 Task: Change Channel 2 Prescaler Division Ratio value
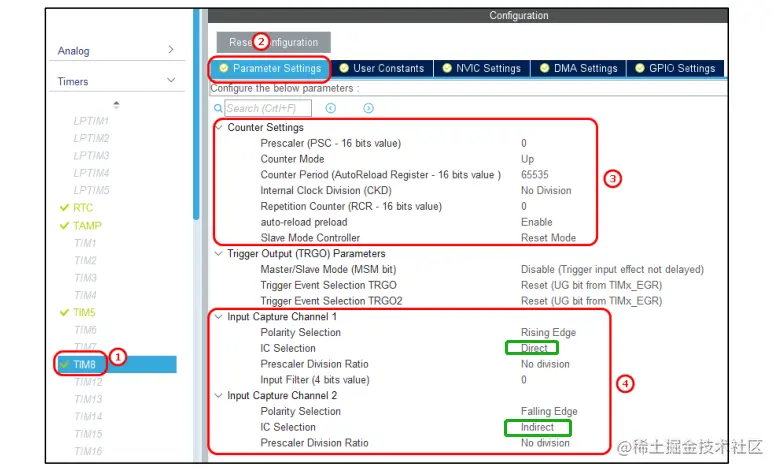pyautogui.click(x=545, y=443)
